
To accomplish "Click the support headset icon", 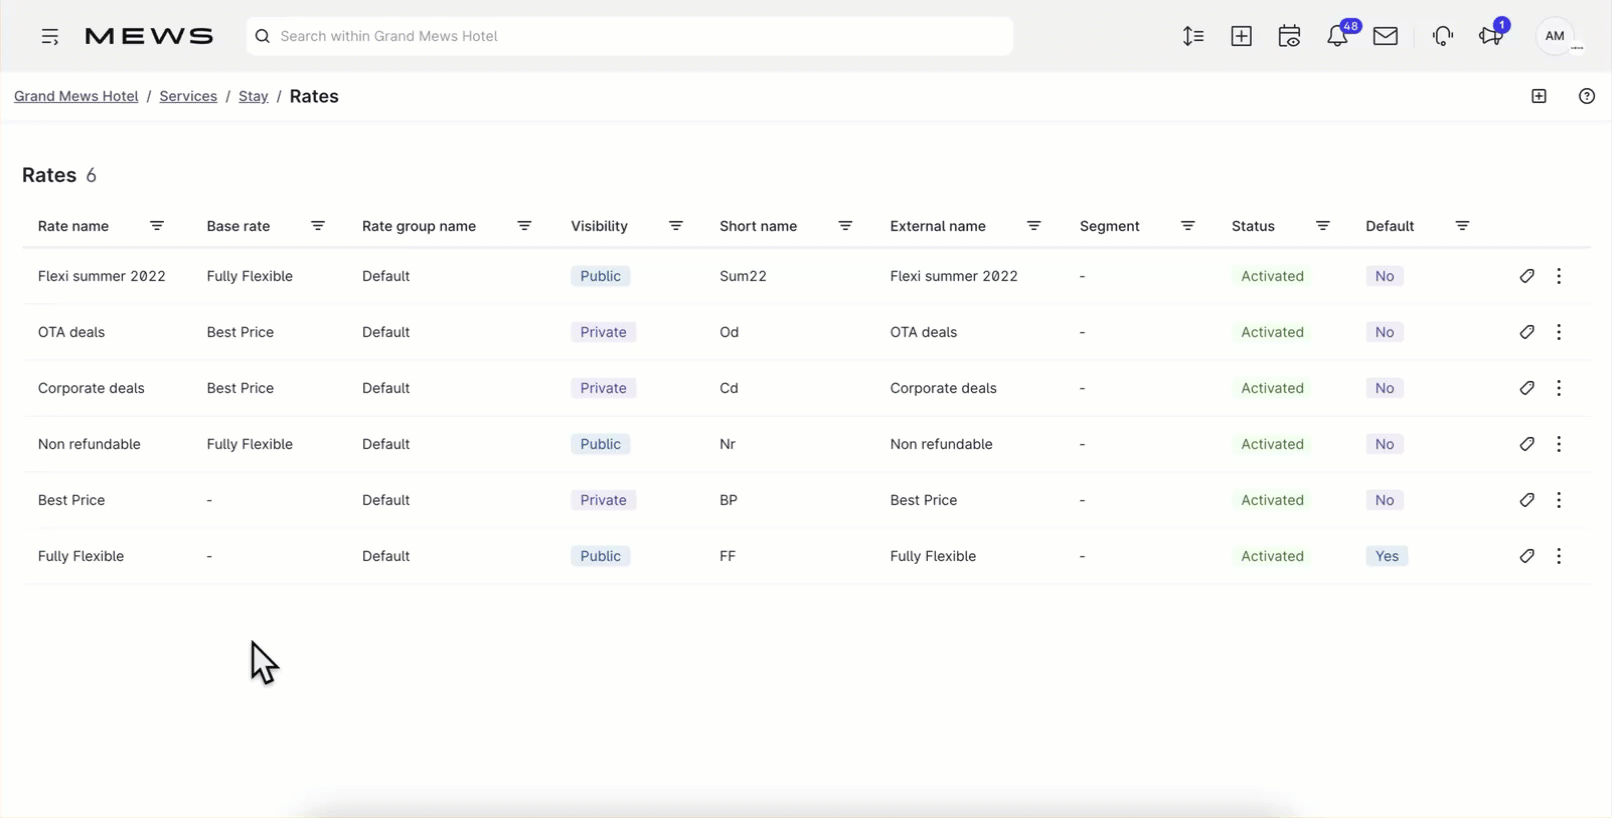I will pyautogui.click(x=1442, y=36).
